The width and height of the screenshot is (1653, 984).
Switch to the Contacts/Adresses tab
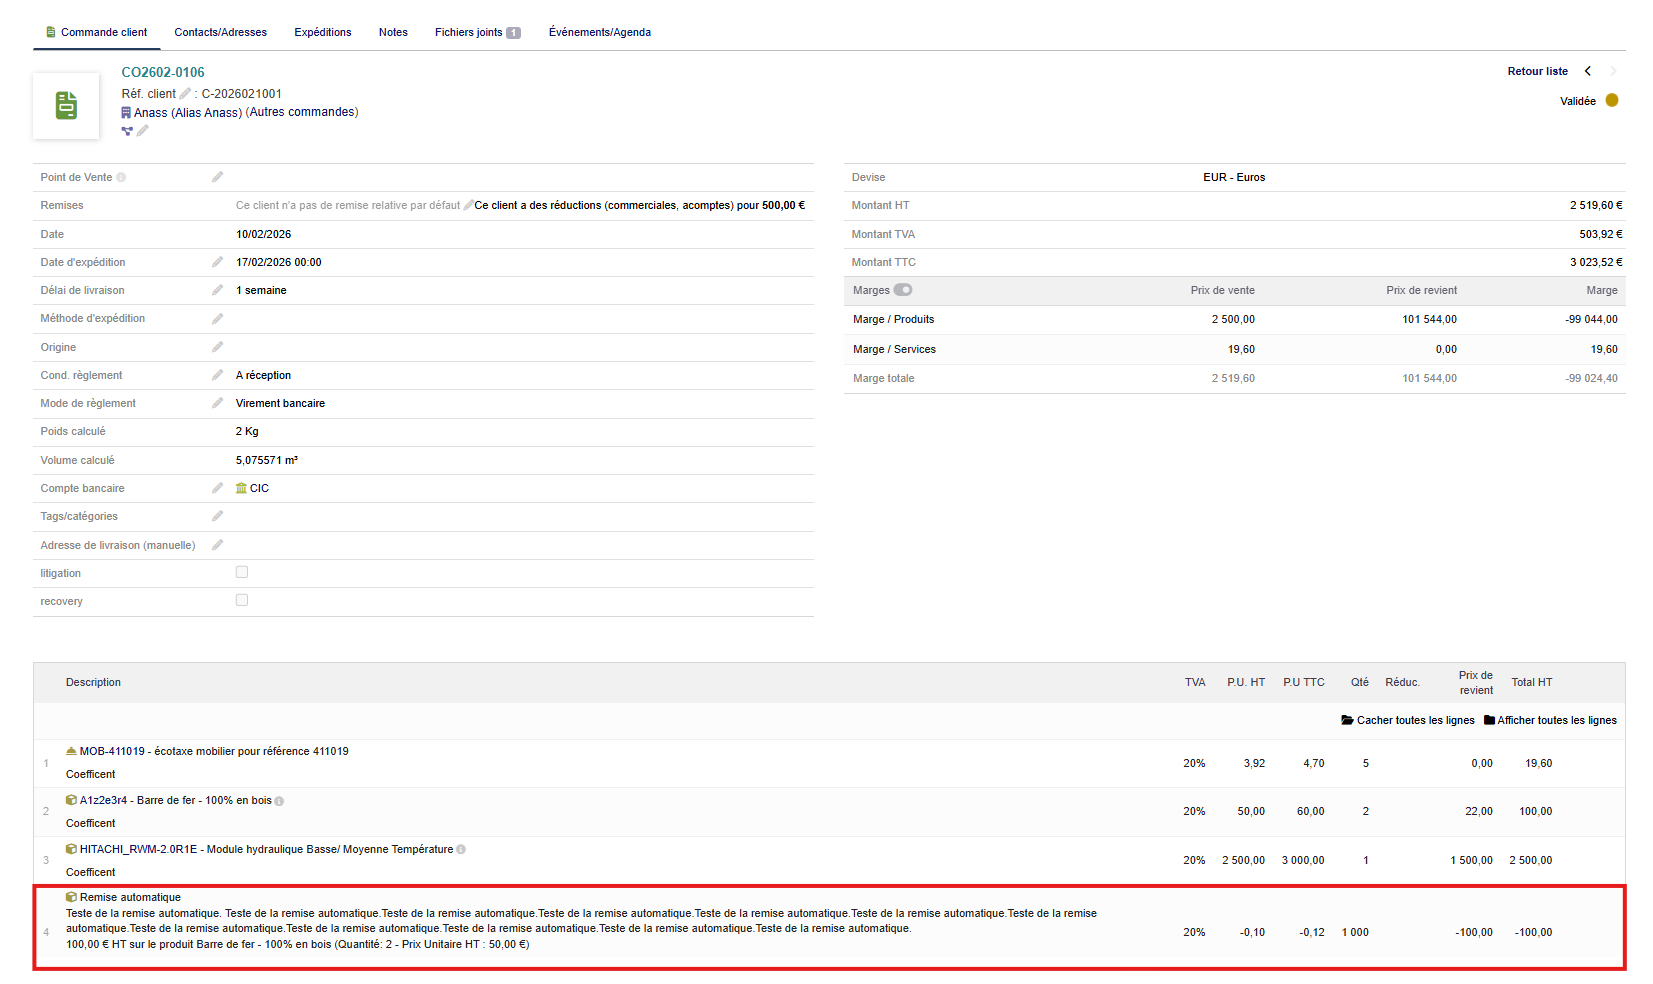tap(220, 32)
